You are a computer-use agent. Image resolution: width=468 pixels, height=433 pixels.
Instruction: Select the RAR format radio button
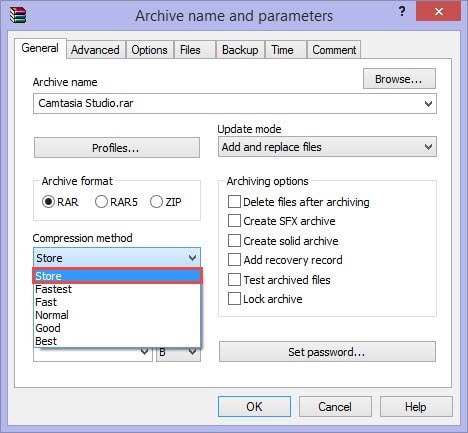tap(48, 202)
